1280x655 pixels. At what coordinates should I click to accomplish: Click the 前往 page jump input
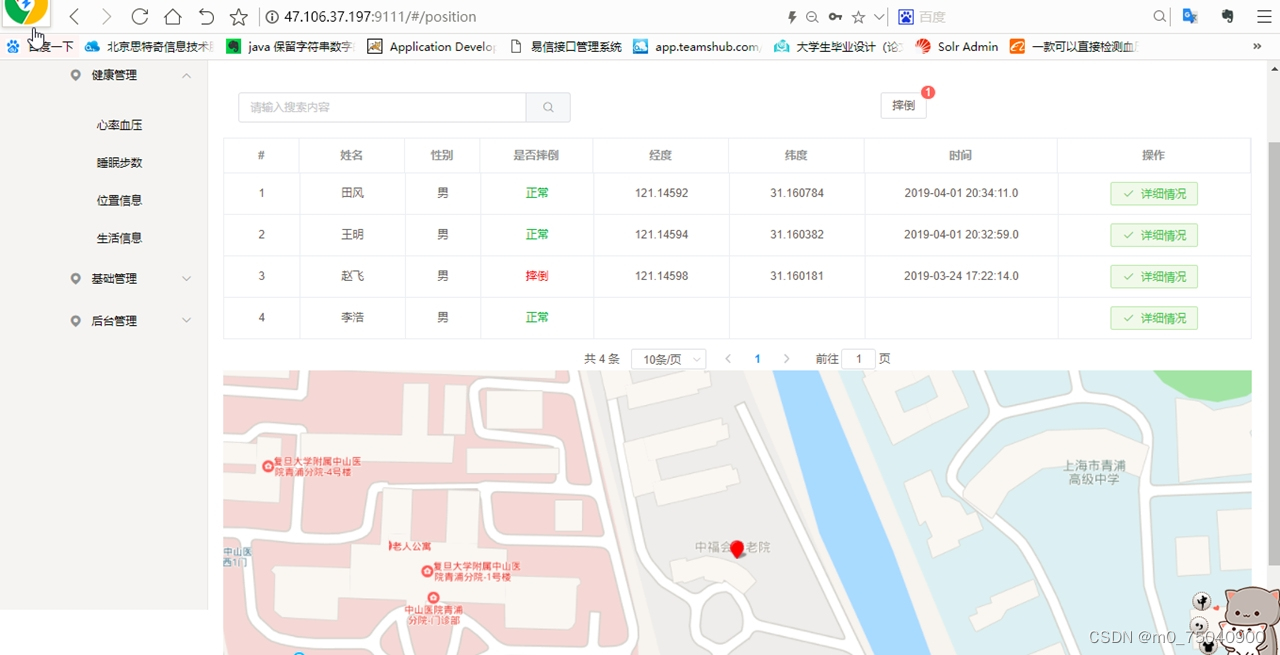[859, 359]
